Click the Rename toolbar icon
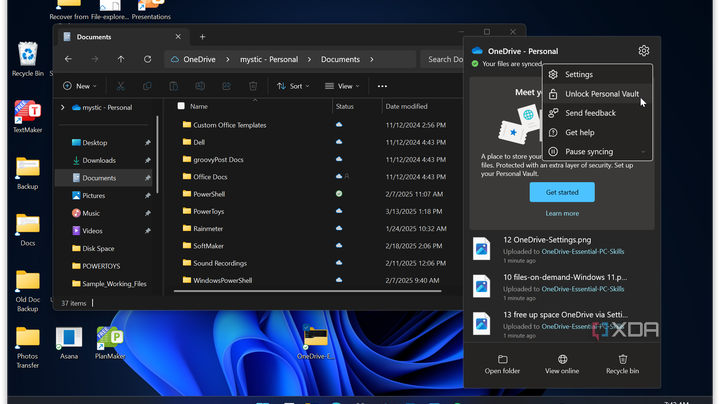The image size is (720, 404). [200, 86]
